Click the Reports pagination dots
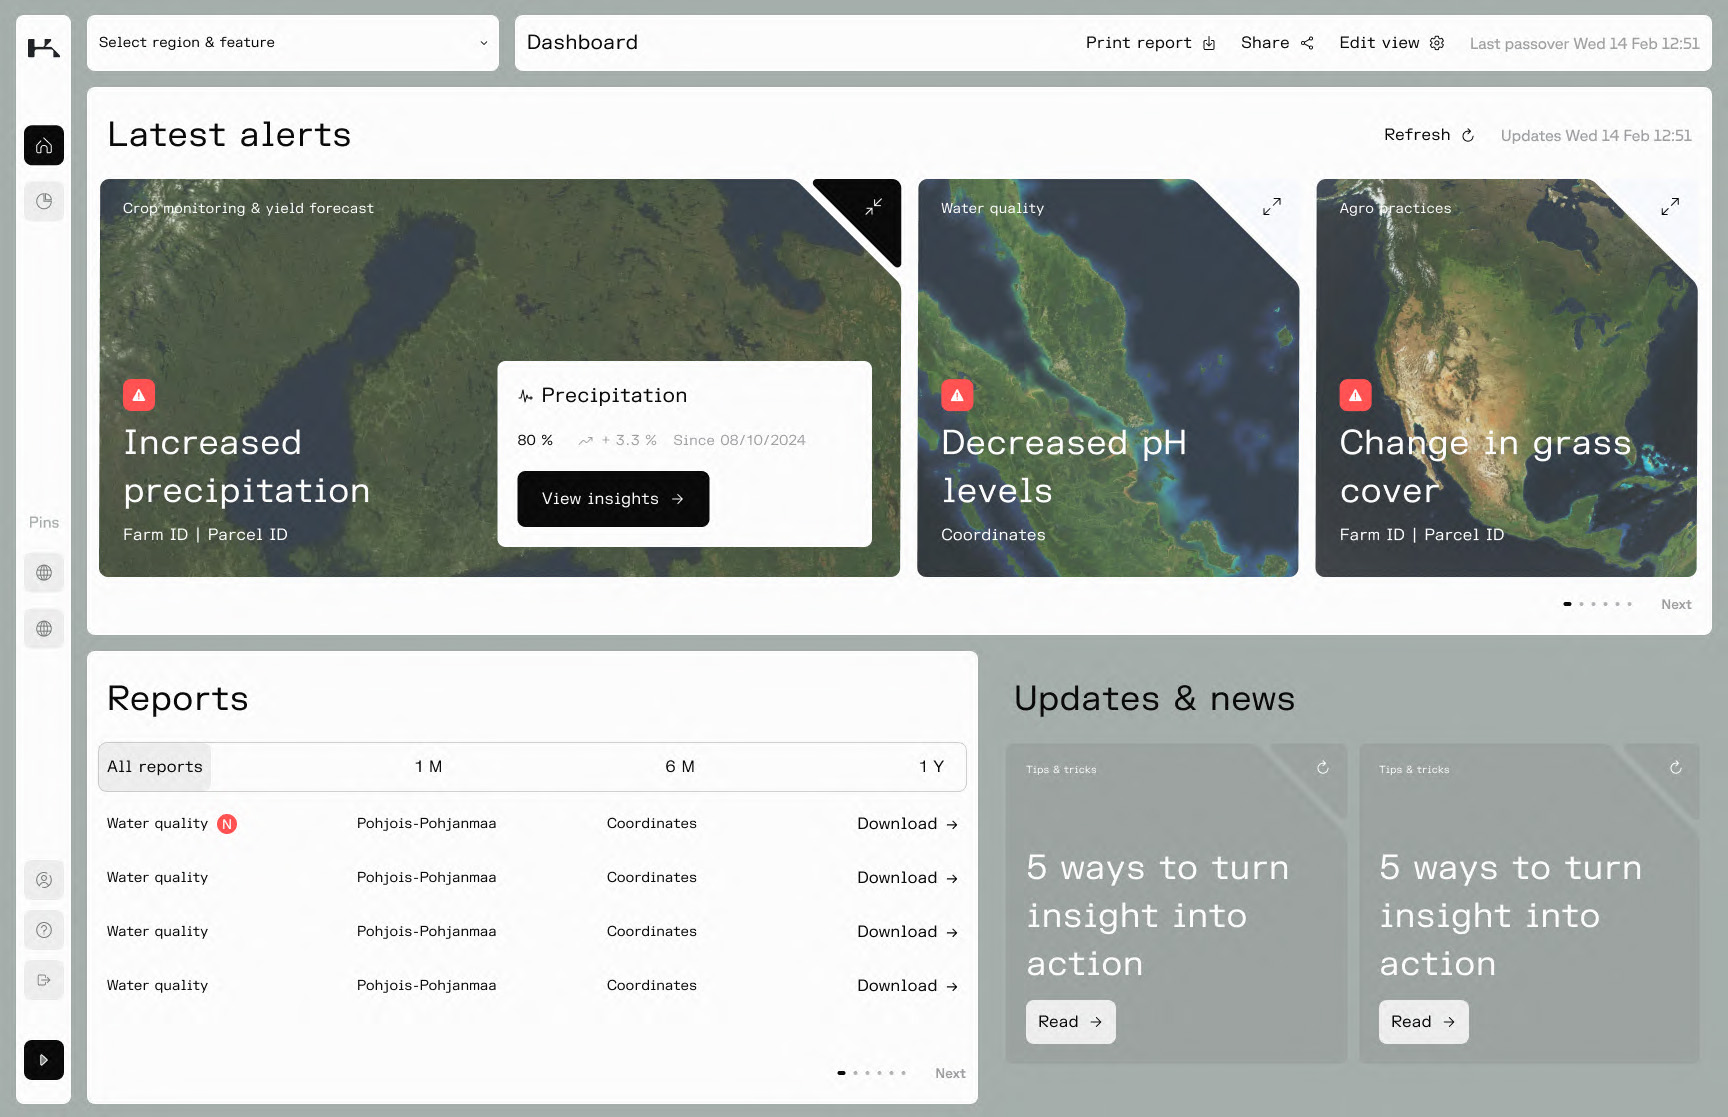 point(872,1073)
